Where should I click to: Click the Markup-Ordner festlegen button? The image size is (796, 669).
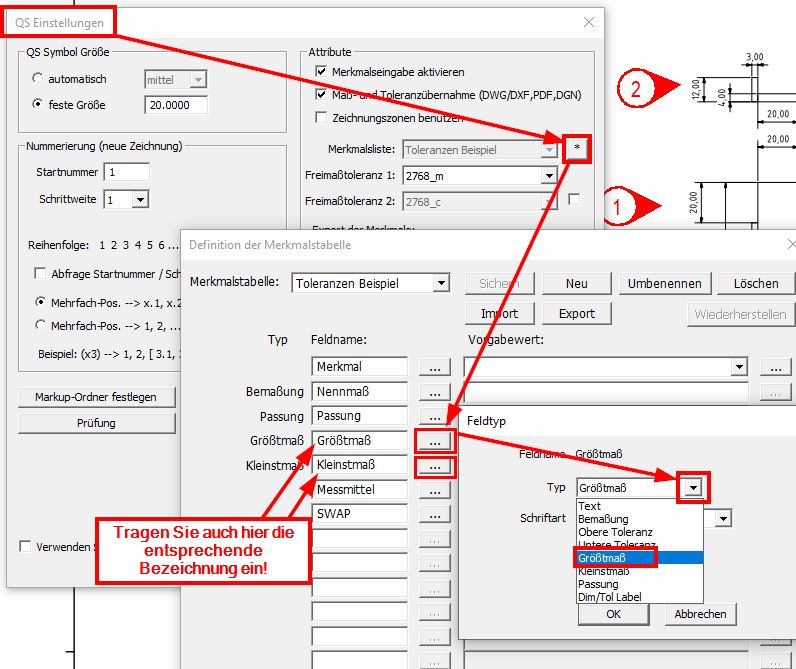pyautogui.click(x=96, y=397)
